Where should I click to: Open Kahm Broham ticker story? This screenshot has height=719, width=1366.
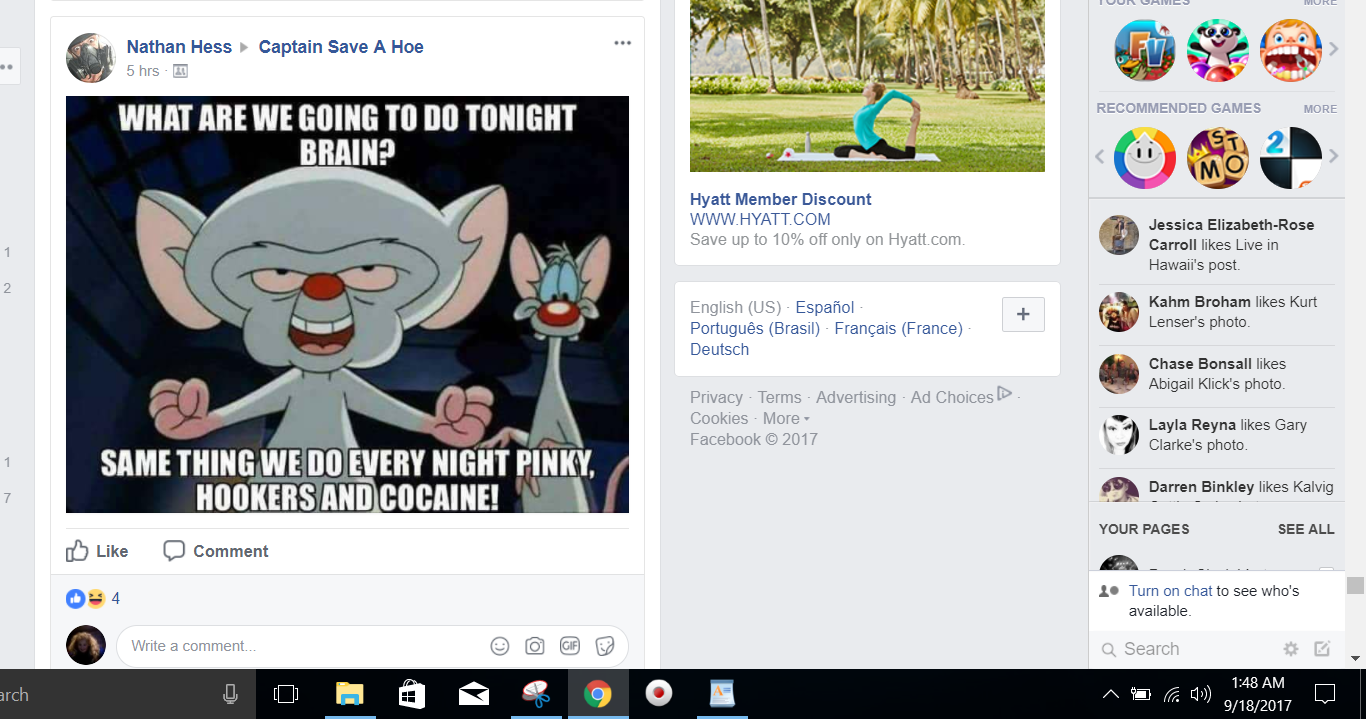pyautogui.click(x=1217, y=312)
